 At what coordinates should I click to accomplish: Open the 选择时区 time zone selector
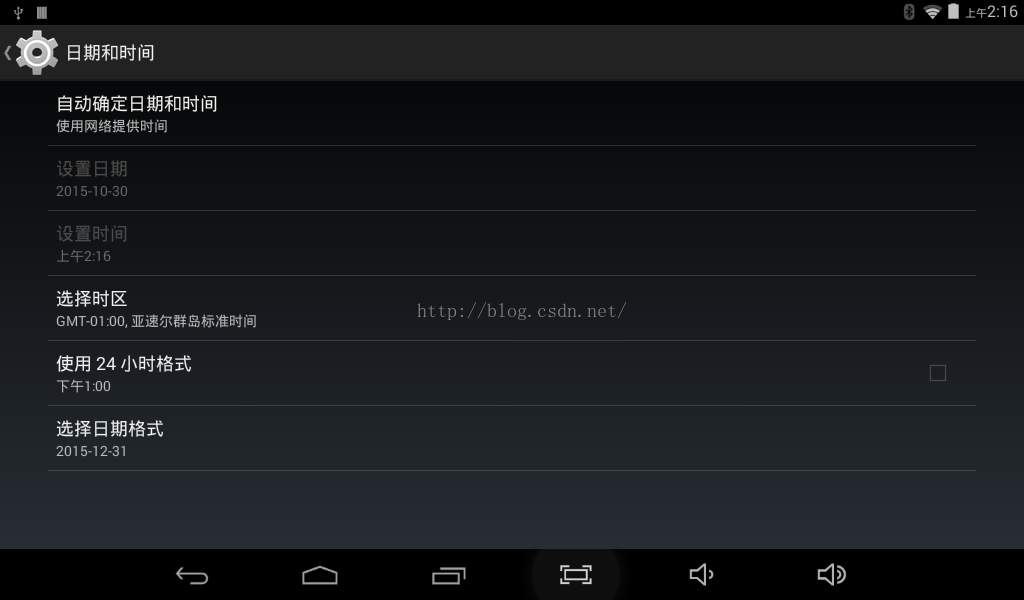512,308
